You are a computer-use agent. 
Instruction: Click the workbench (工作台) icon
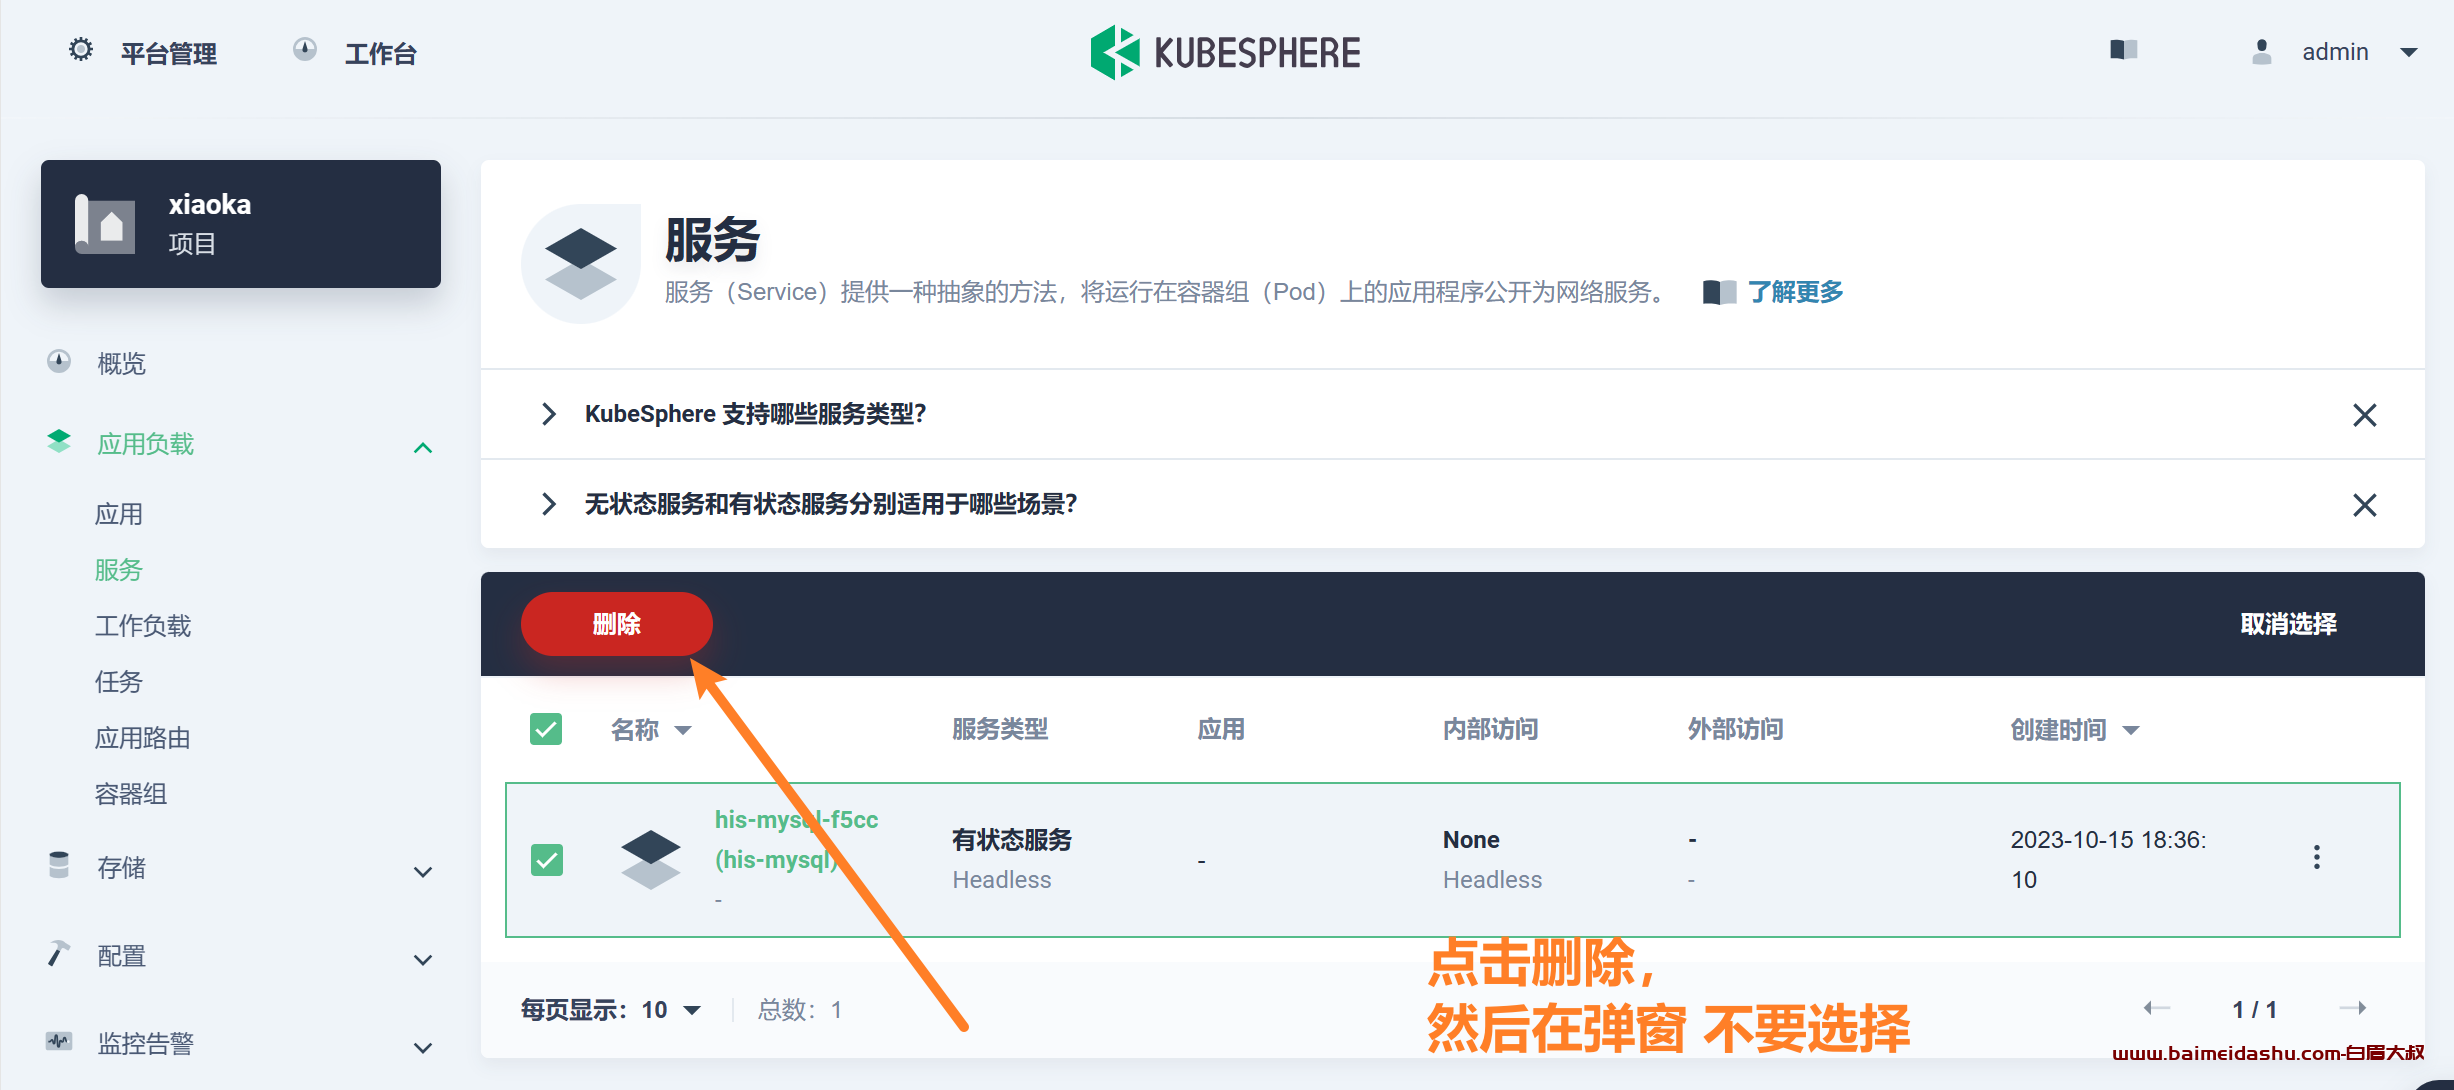click(305, 50)
